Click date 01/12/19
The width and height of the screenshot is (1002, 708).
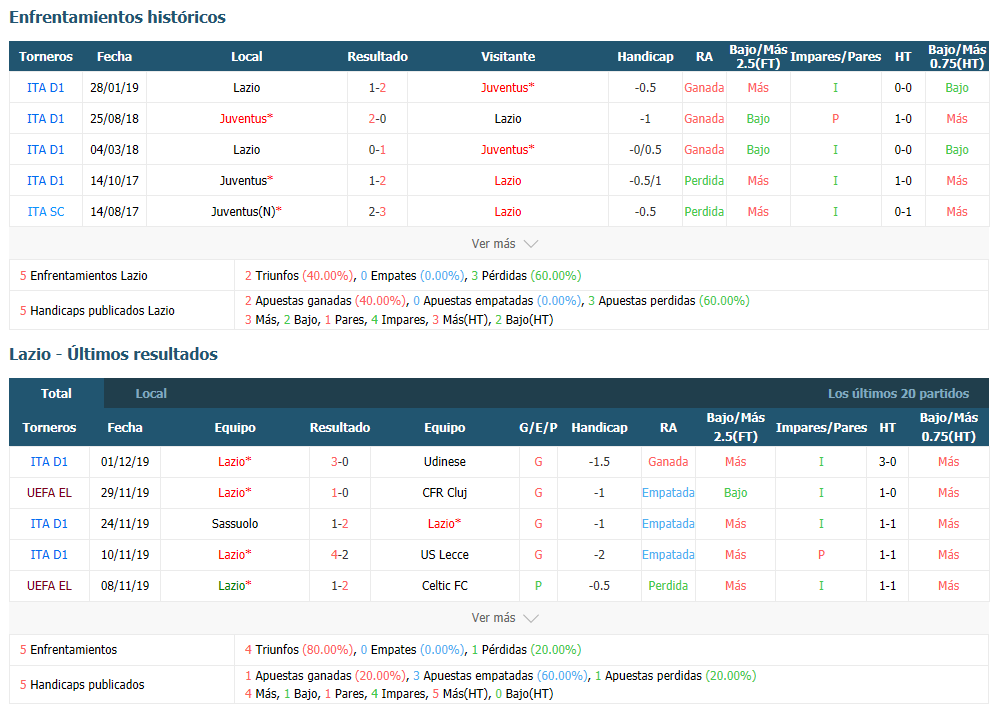(125, 461)
